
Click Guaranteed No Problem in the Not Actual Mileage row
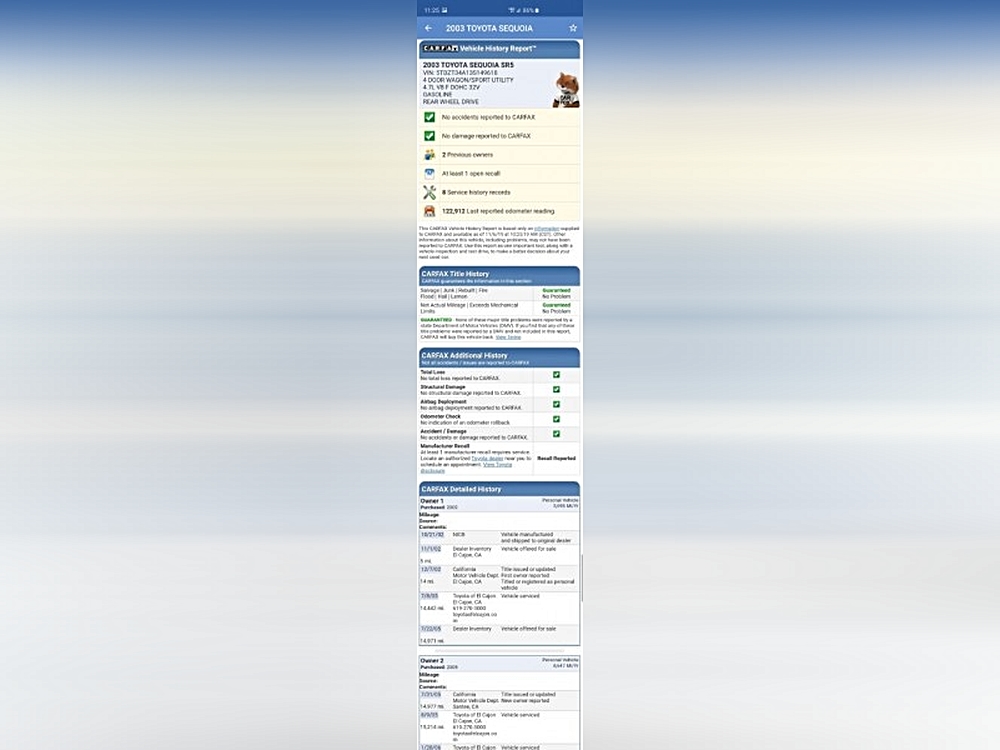[x=556, y=308]
